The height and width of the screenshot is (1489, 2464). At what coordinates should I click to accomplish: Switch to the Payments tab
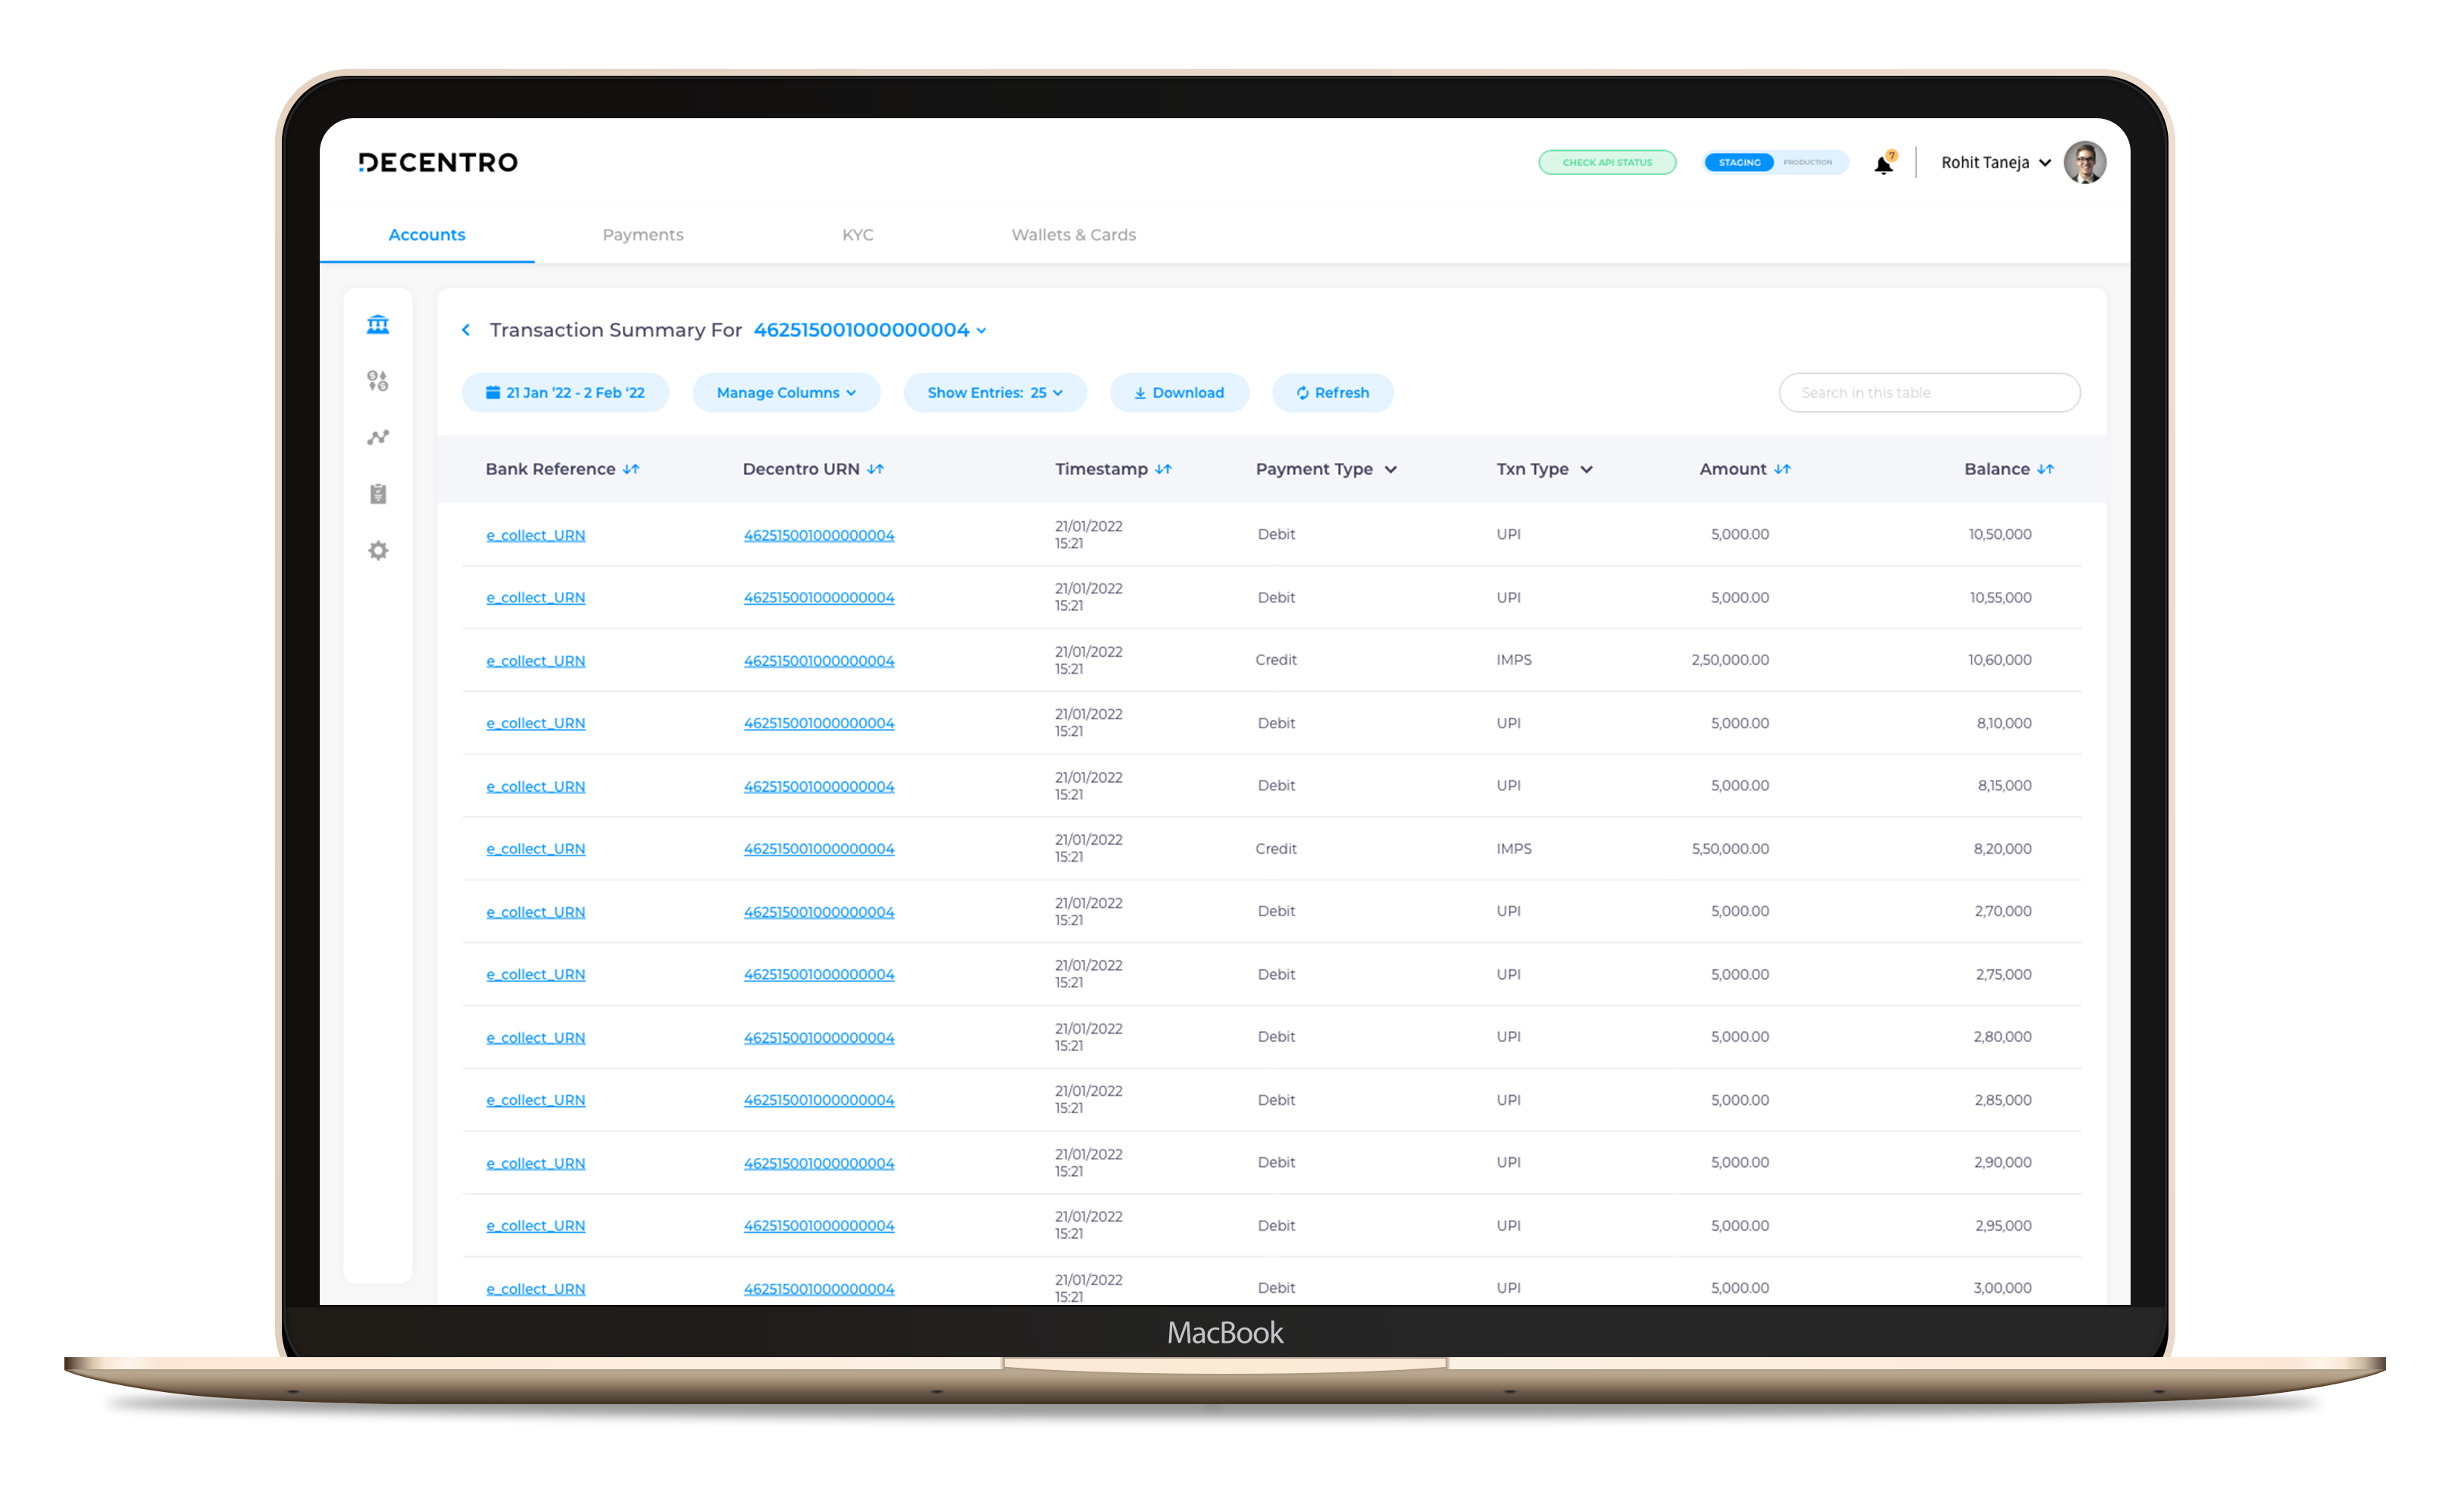(643, 234)
